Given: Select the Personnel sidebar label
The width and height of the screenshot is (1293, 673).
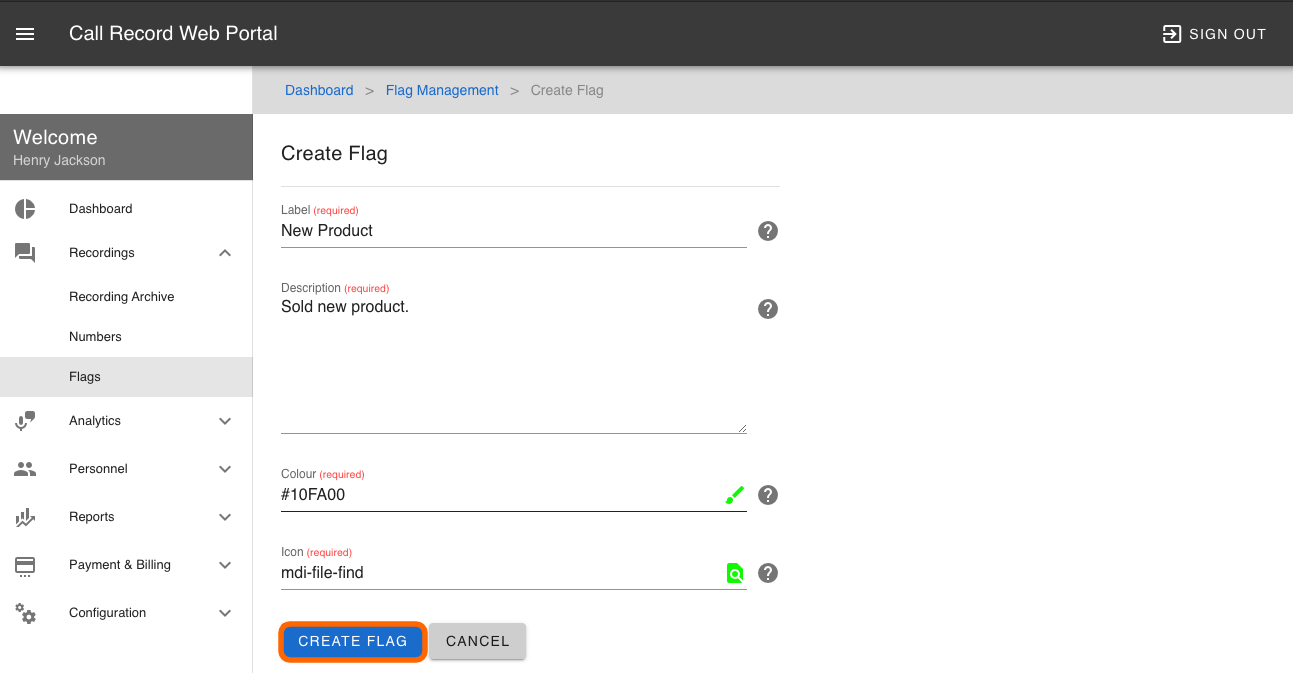Looking at the screenshot, I should tap(98, 469).
